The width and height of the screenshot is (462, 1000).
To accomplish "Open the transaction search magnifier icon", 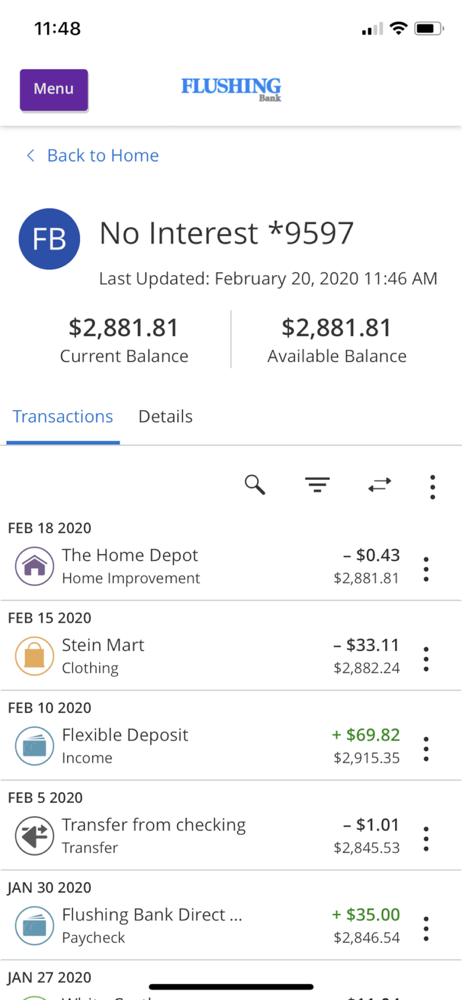I will (x=255, y=485).
